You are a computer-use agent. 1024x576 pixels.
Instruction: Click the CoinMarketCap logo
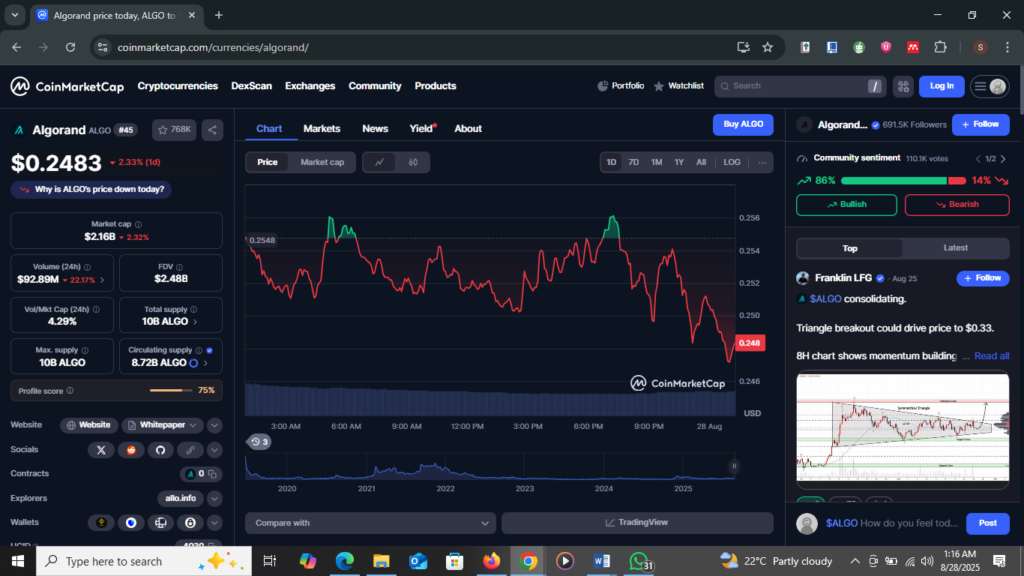pos(67,86)
